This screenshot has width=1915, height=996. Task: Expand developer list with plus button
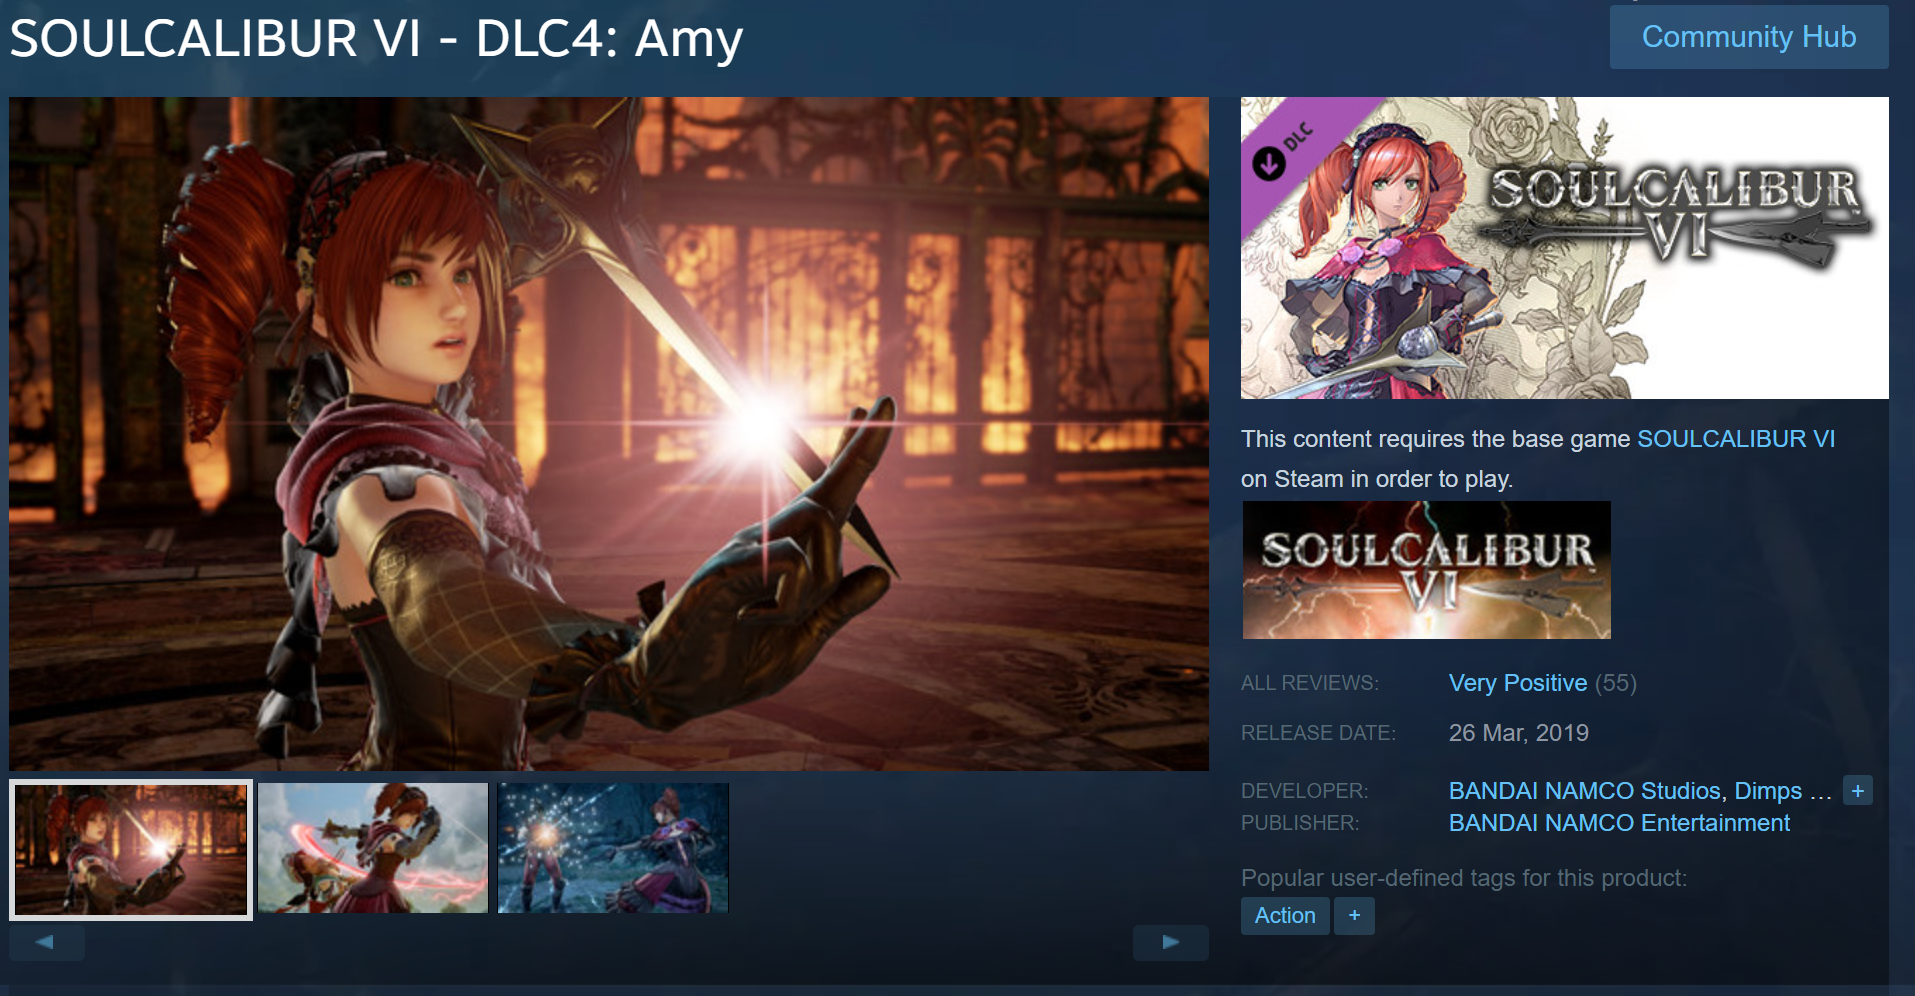tap(1857, 791)
